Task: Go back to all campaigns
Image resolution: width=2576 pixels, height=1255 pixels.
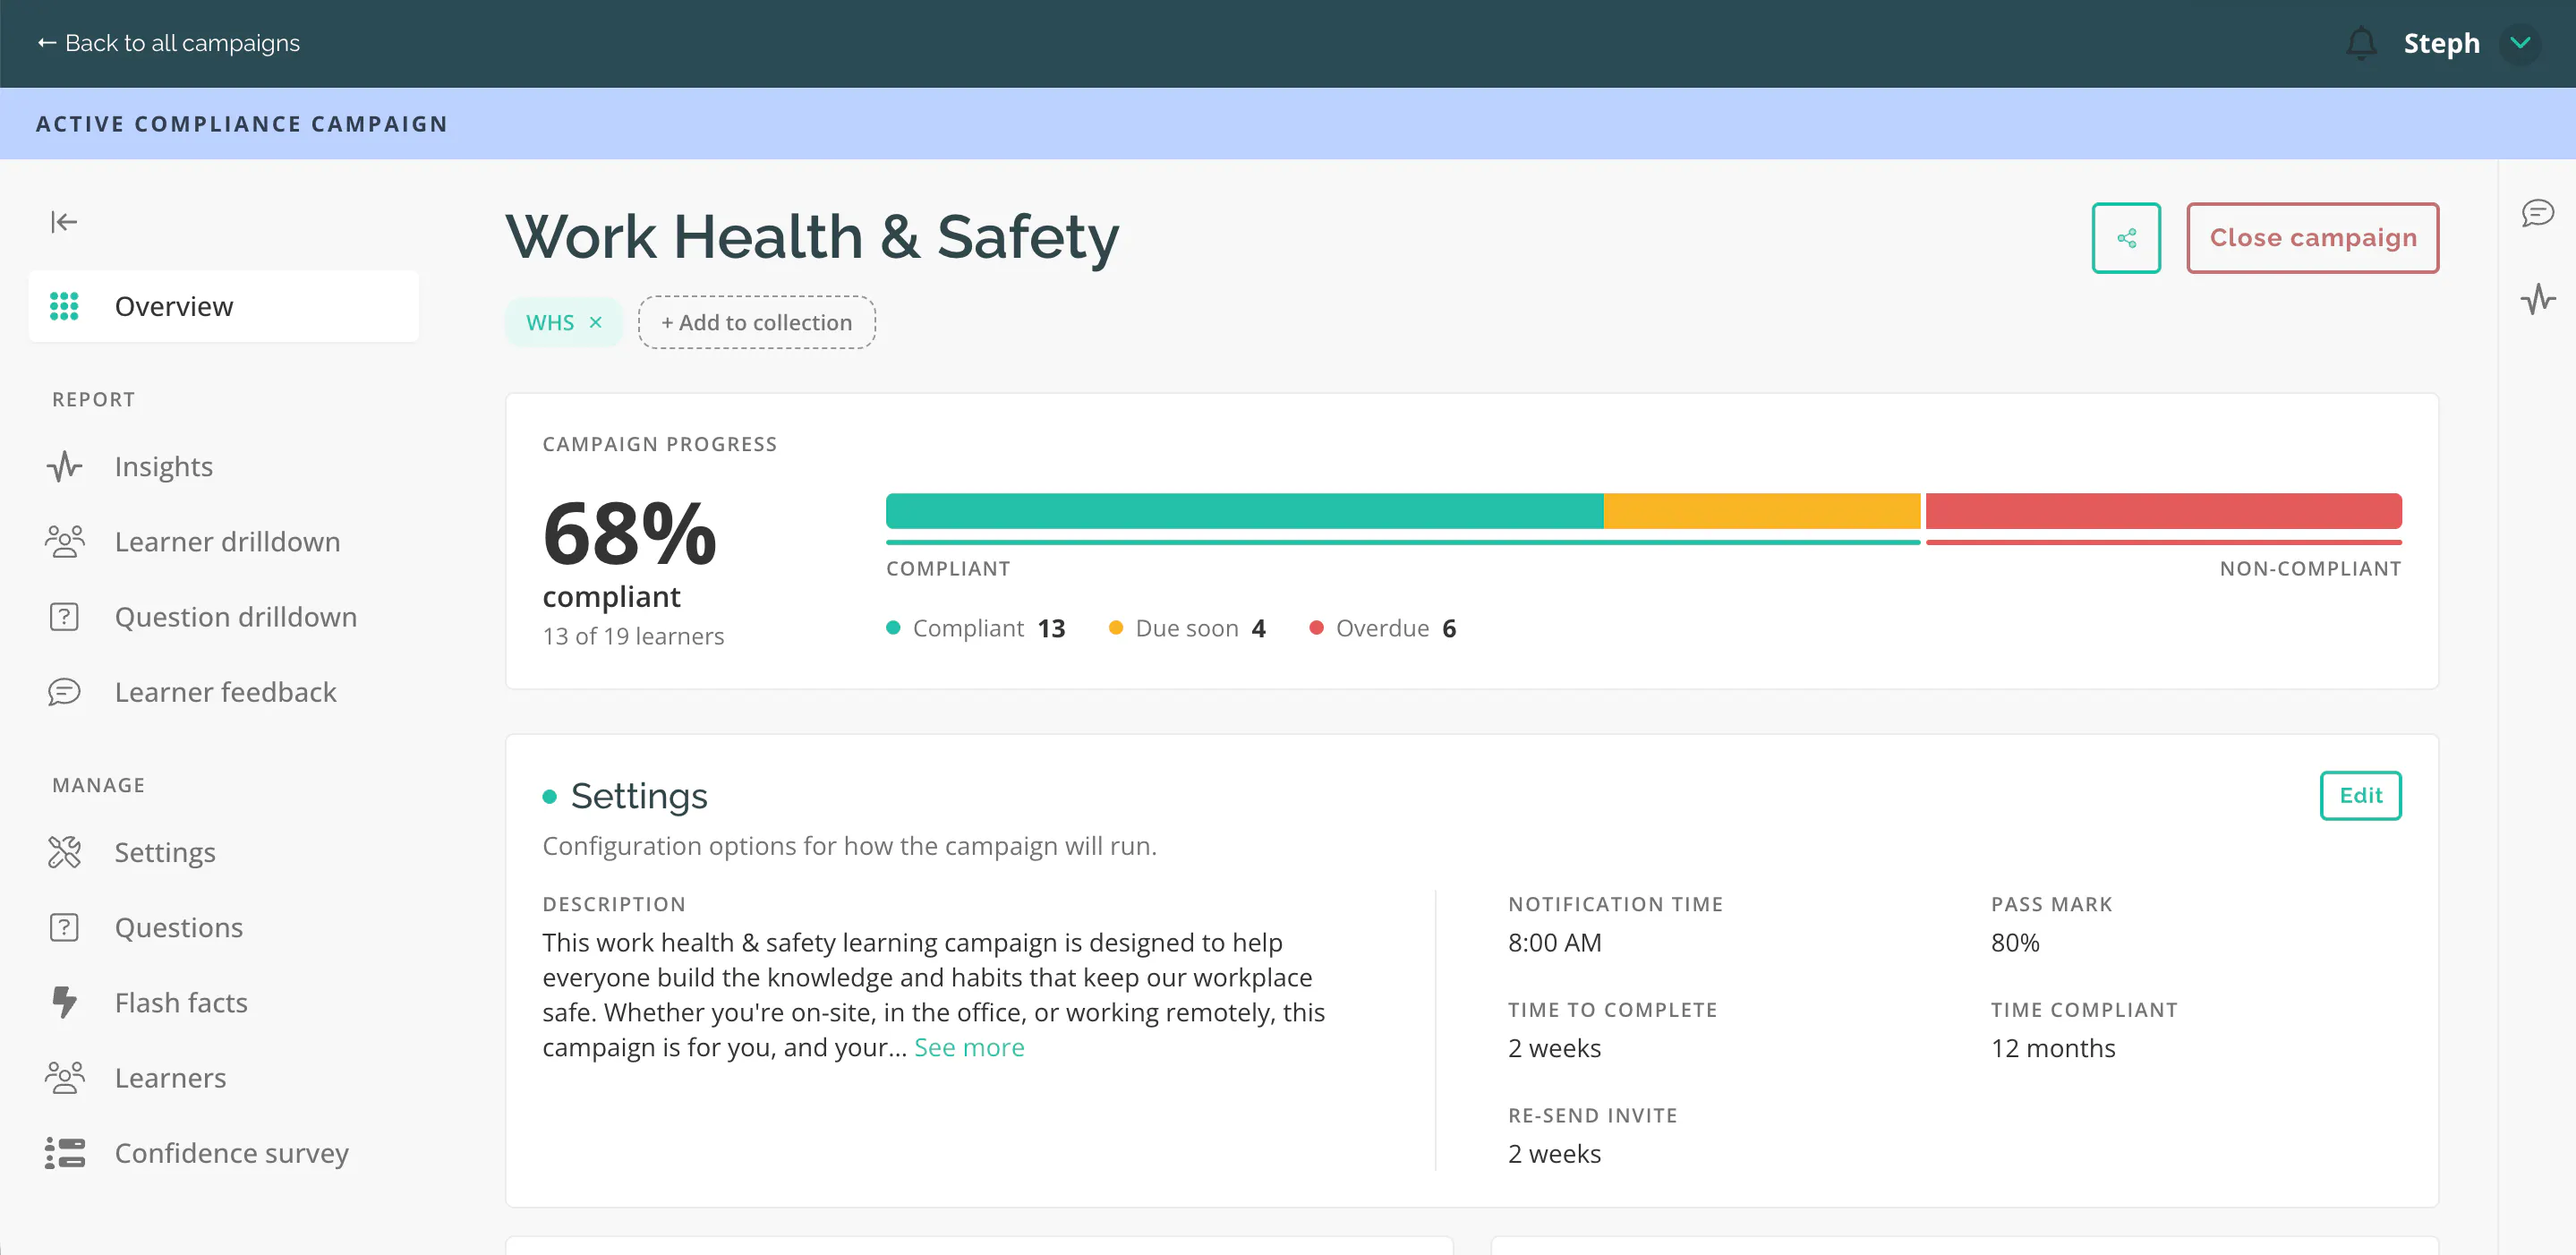Action: click(168, 43)
